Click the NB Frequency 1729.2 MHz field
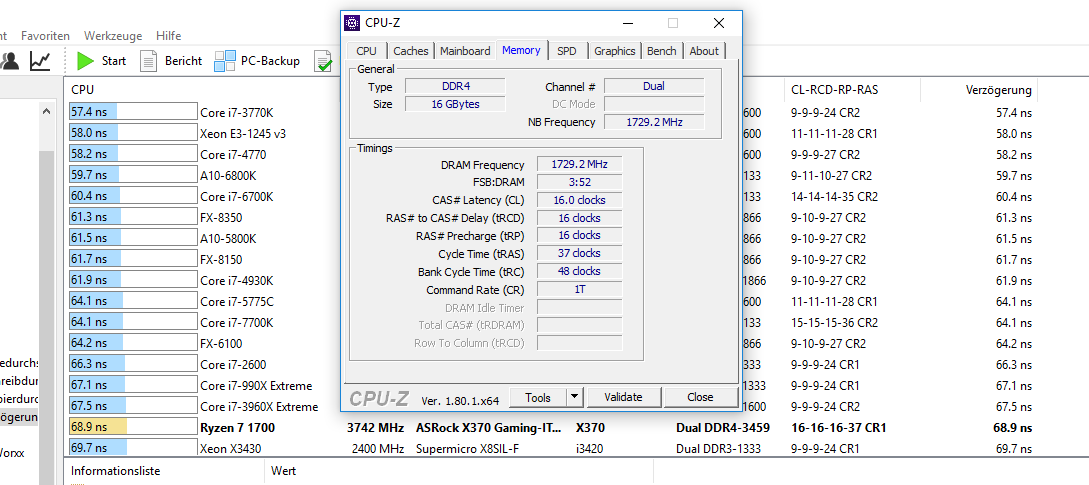The width and height of the screenshot is (1089, 485). tap(654, 122)
